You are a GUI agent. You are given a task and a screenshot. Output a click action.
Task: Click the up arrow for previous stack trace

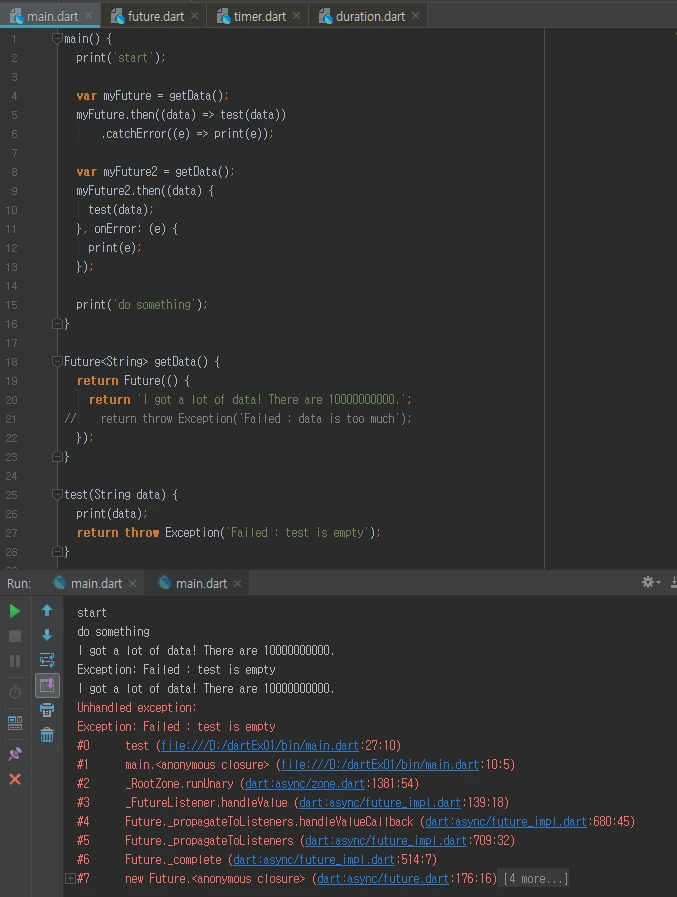[x=47, y=610]
